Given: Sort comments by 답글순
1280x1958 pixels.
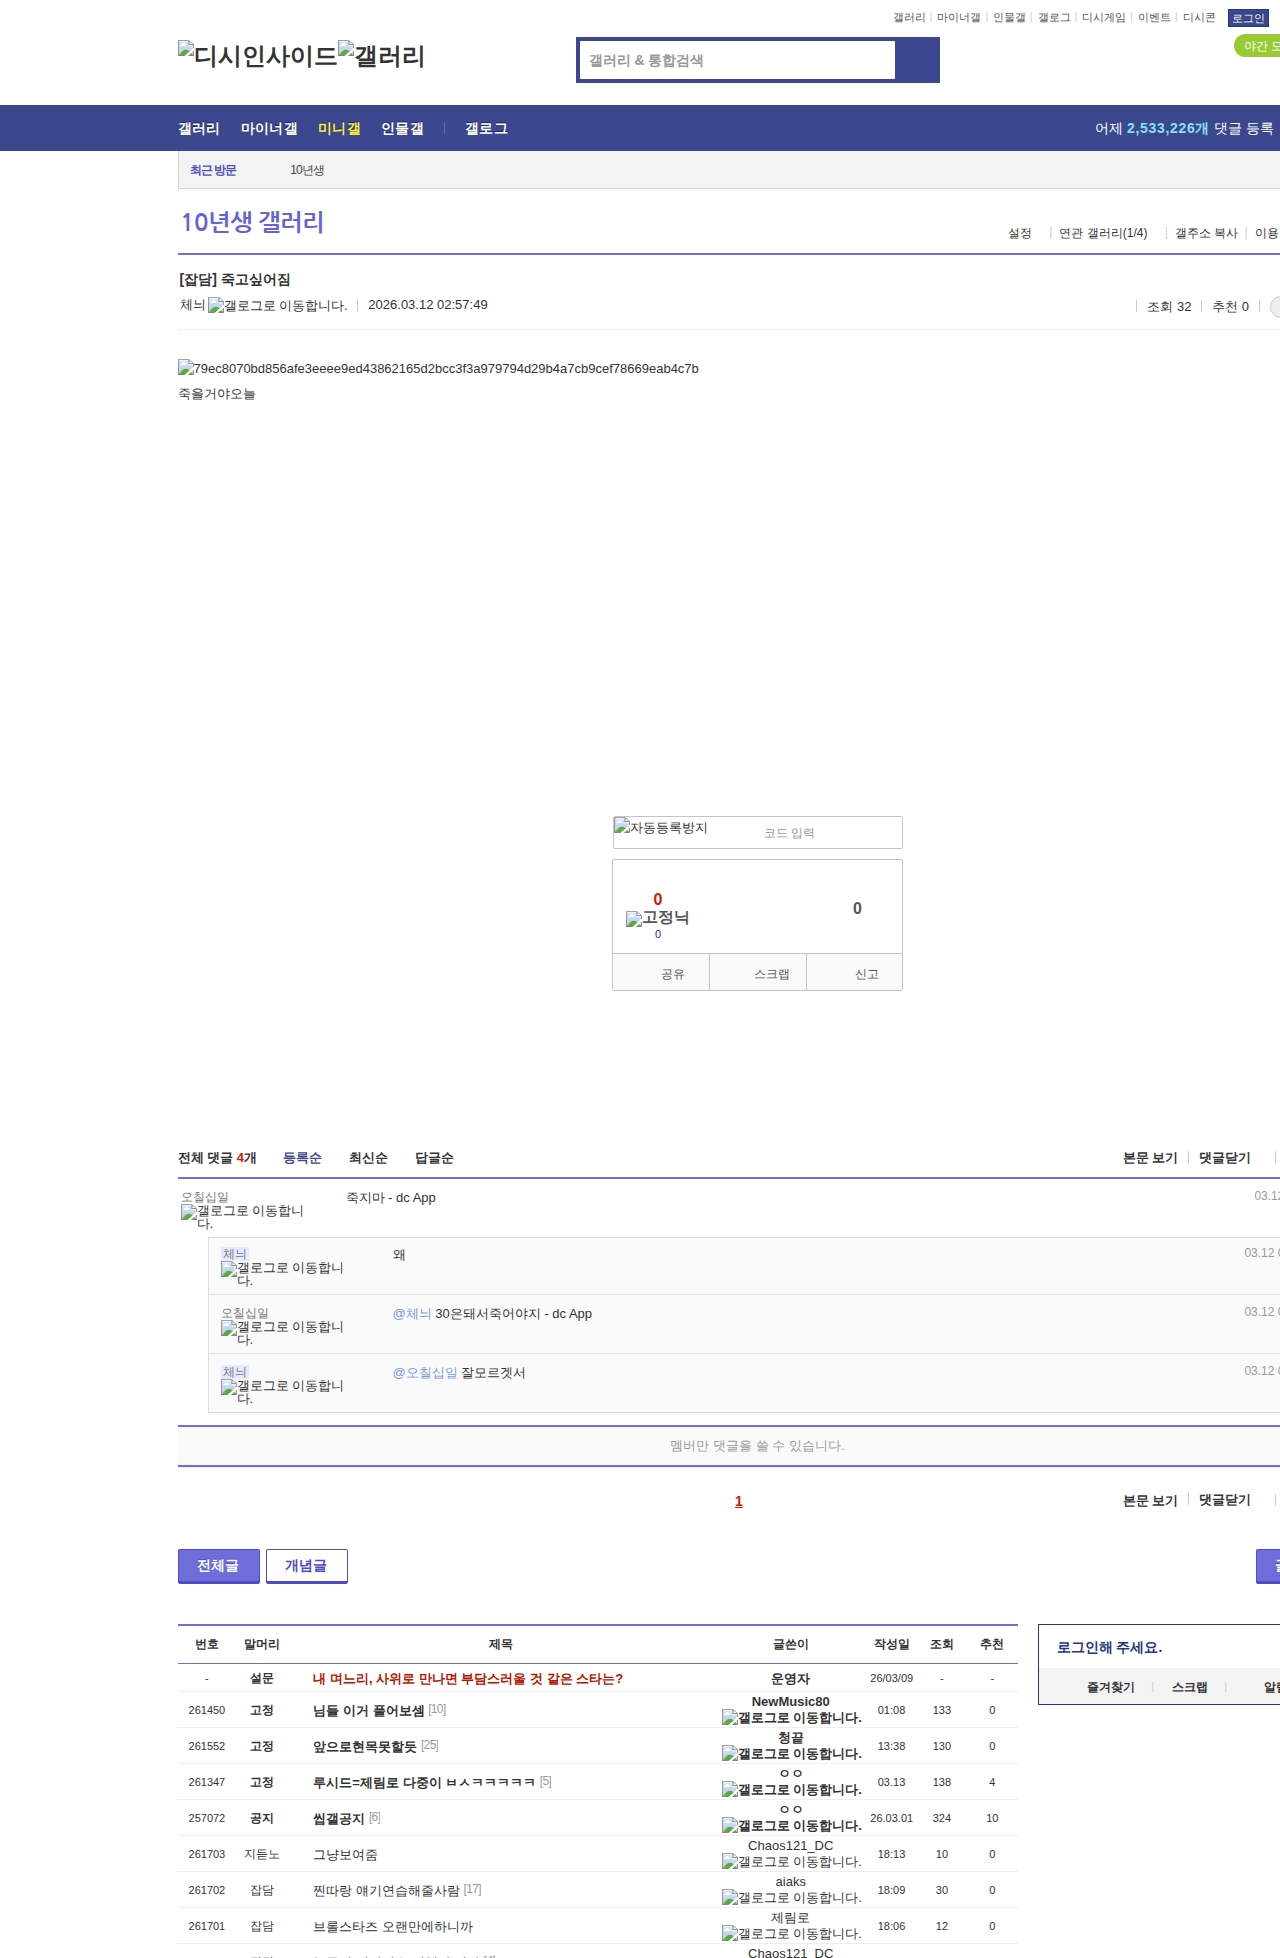Looking at the screenshot, I should click(x=434, y=1158).
